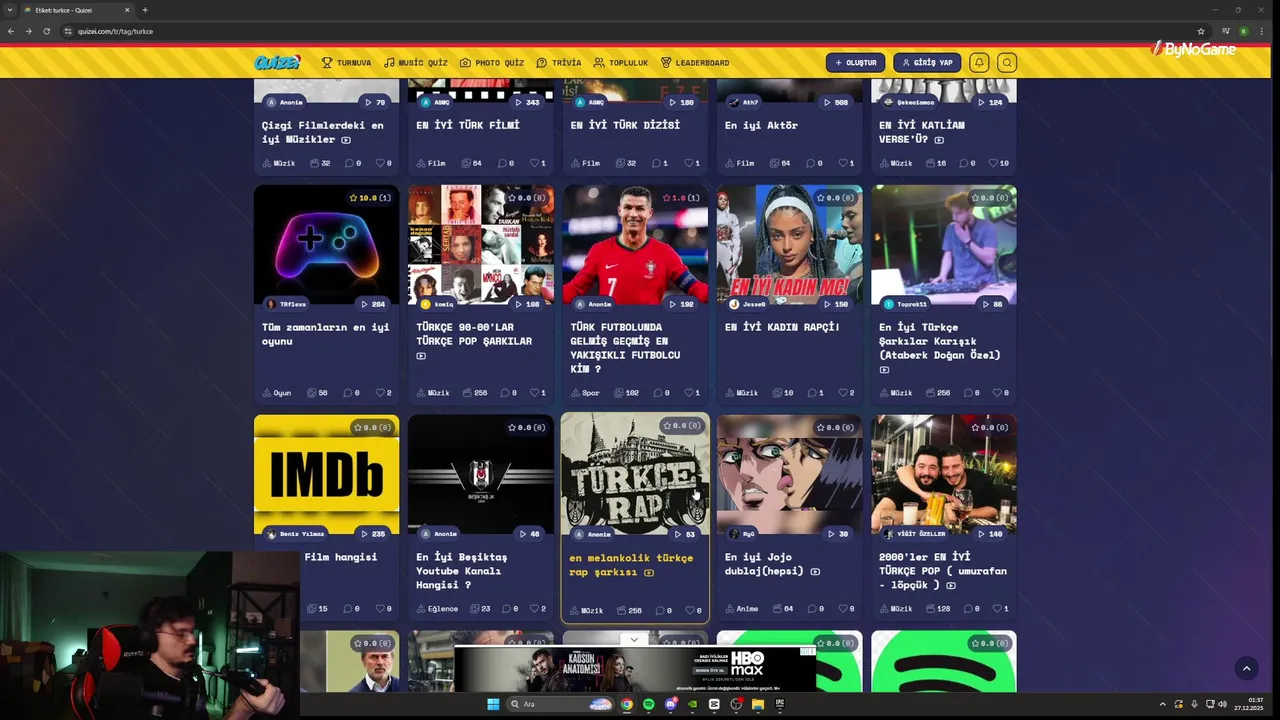
Task: Open the Türkçe Rap quiz thumbnail
Action: coord(635,475)
